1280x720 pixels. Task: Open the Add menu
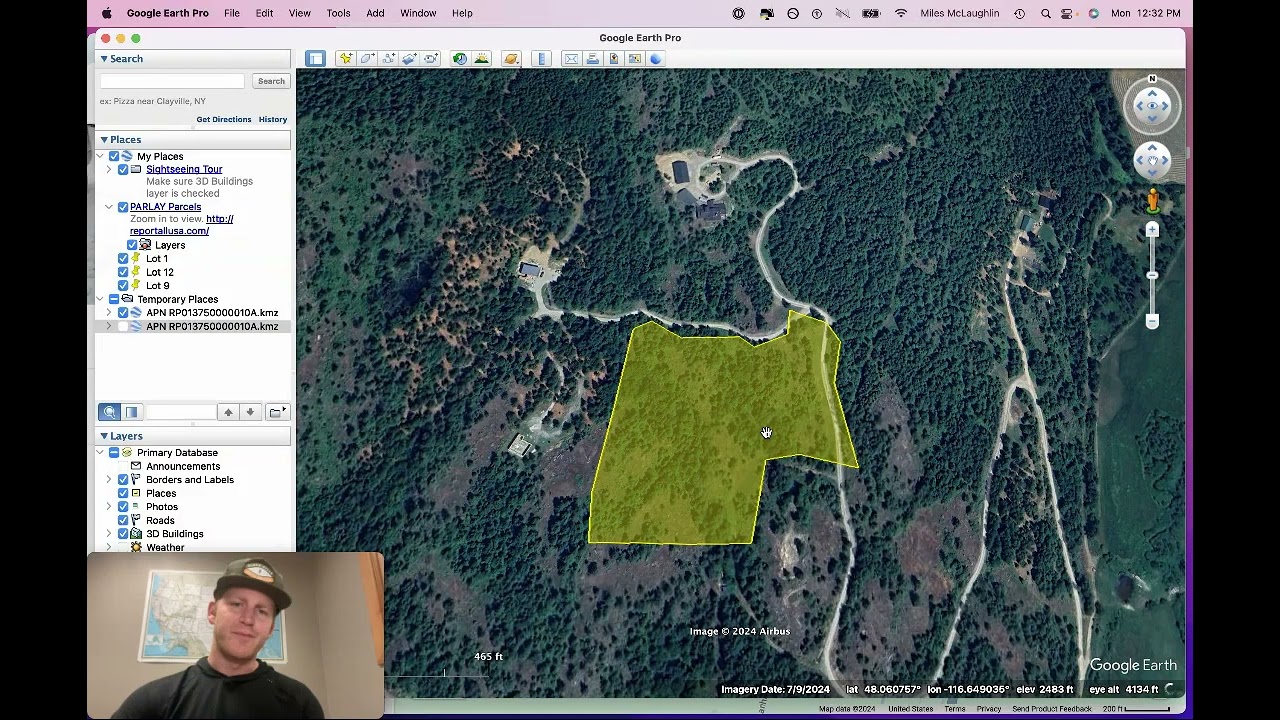click(x=375, y=13)
